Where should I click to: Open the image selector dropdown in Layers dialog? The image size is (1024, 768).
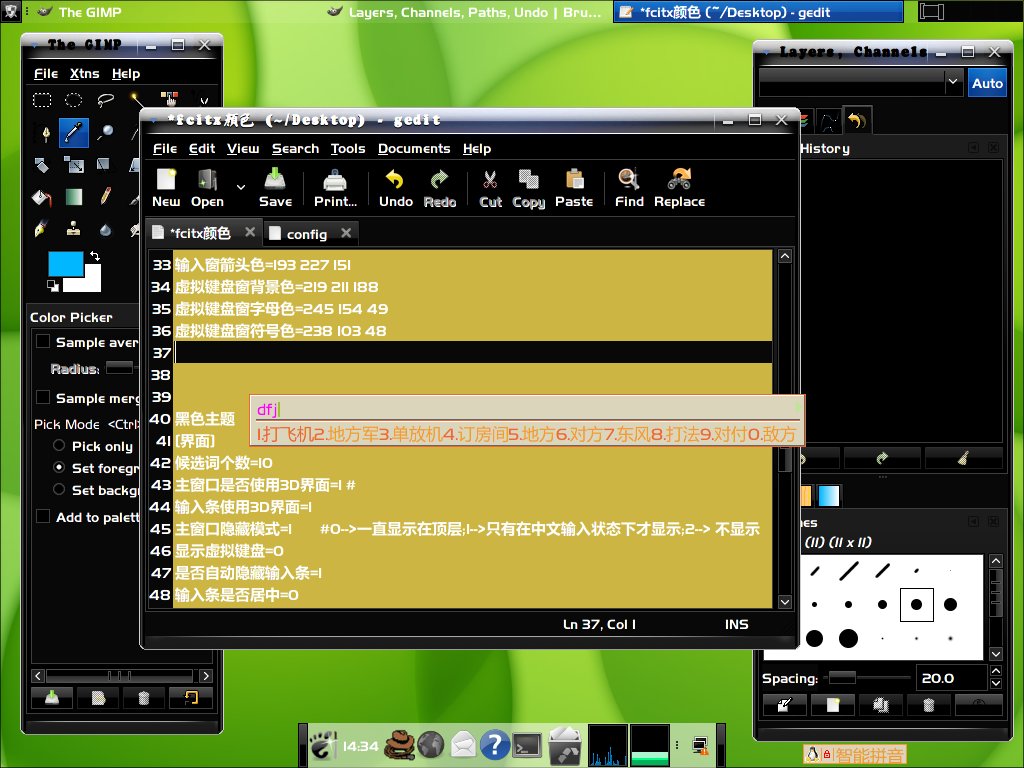point(860,82)
